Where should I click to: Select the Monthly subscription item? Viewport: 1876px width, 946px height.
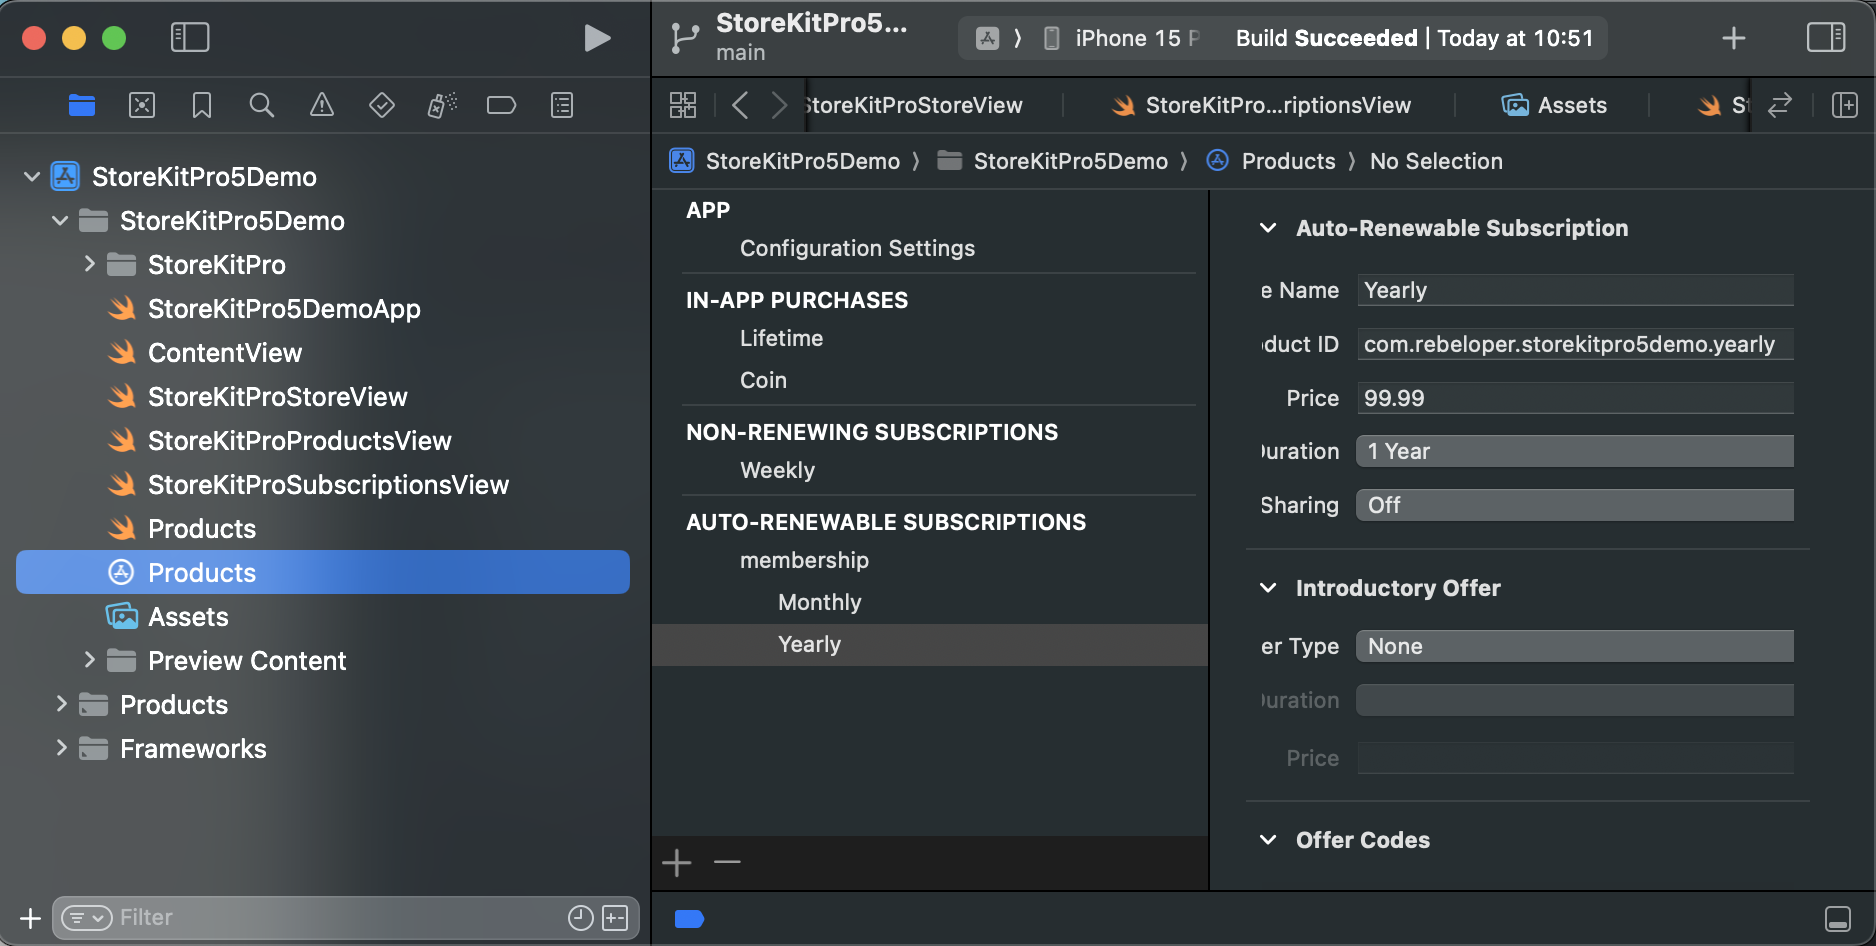pos(819,602)
